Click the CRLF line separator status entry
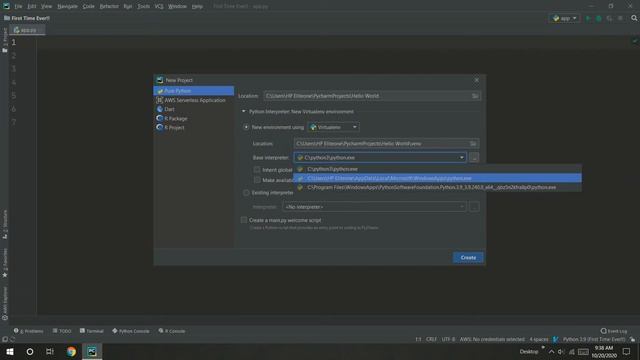Viewport: 640px width, 360px height. pos(431,340)
